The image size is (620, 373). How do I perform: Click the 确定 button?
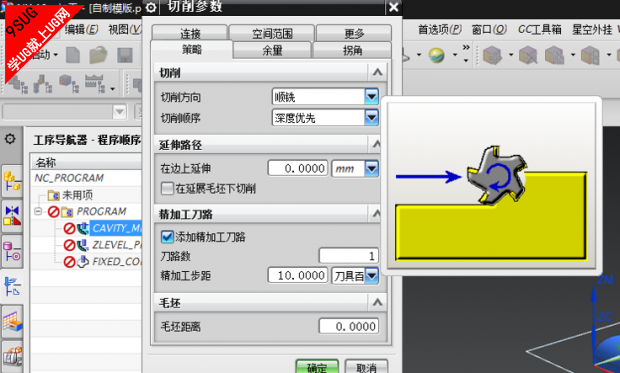(317, 367)
